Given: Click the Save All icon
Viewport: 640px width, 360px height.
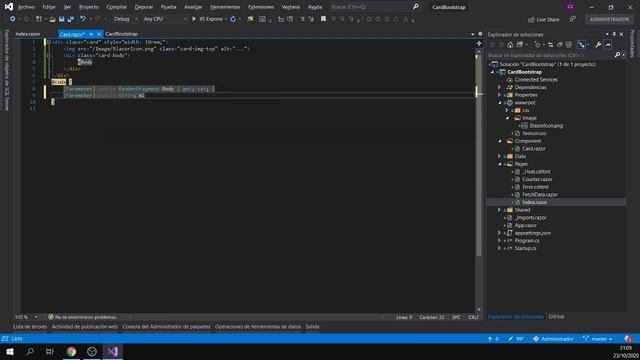Looking at the screenshot, I should [71, 19].
